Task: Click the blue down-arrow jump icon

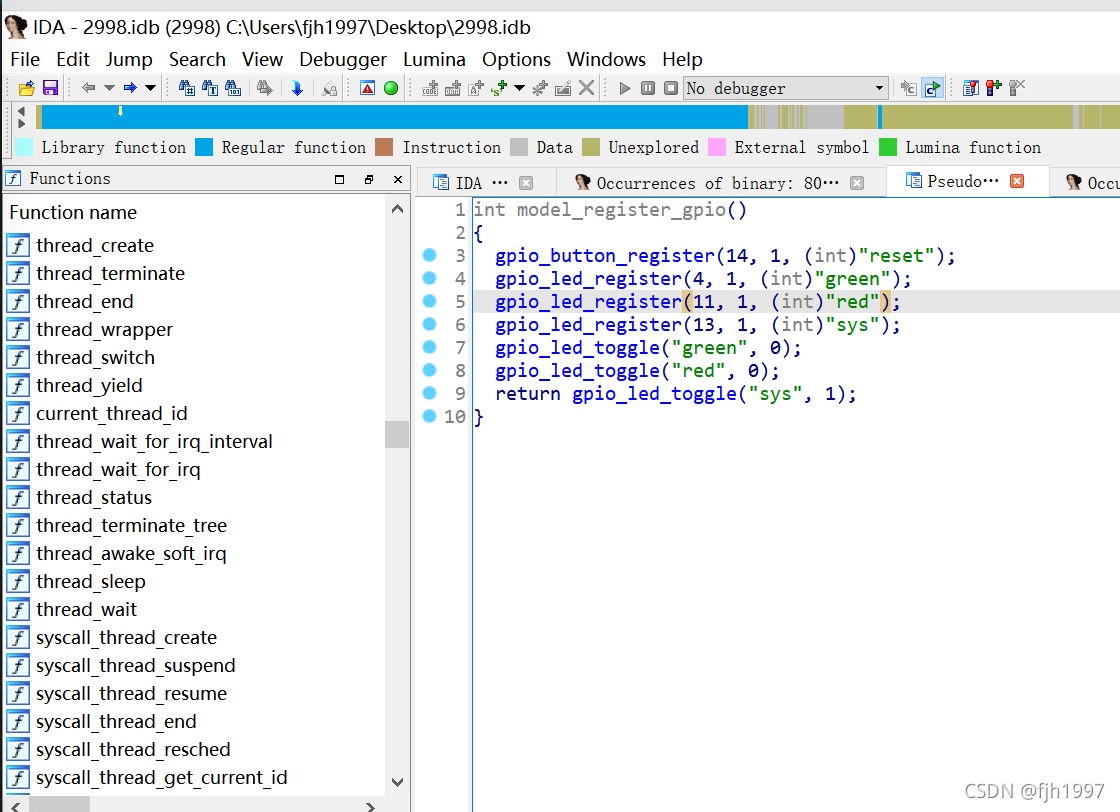Action: point(297,88)
